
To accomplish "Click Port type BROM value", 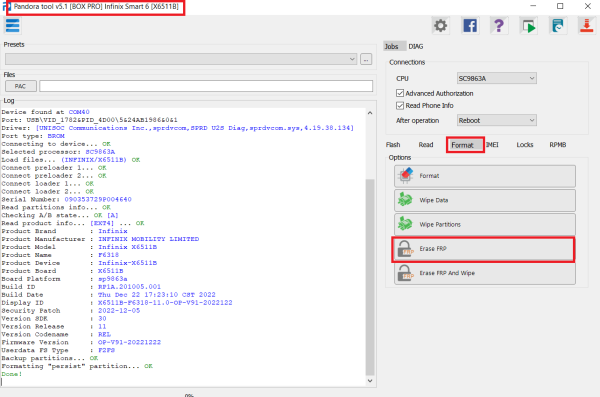I will [56, 136].
